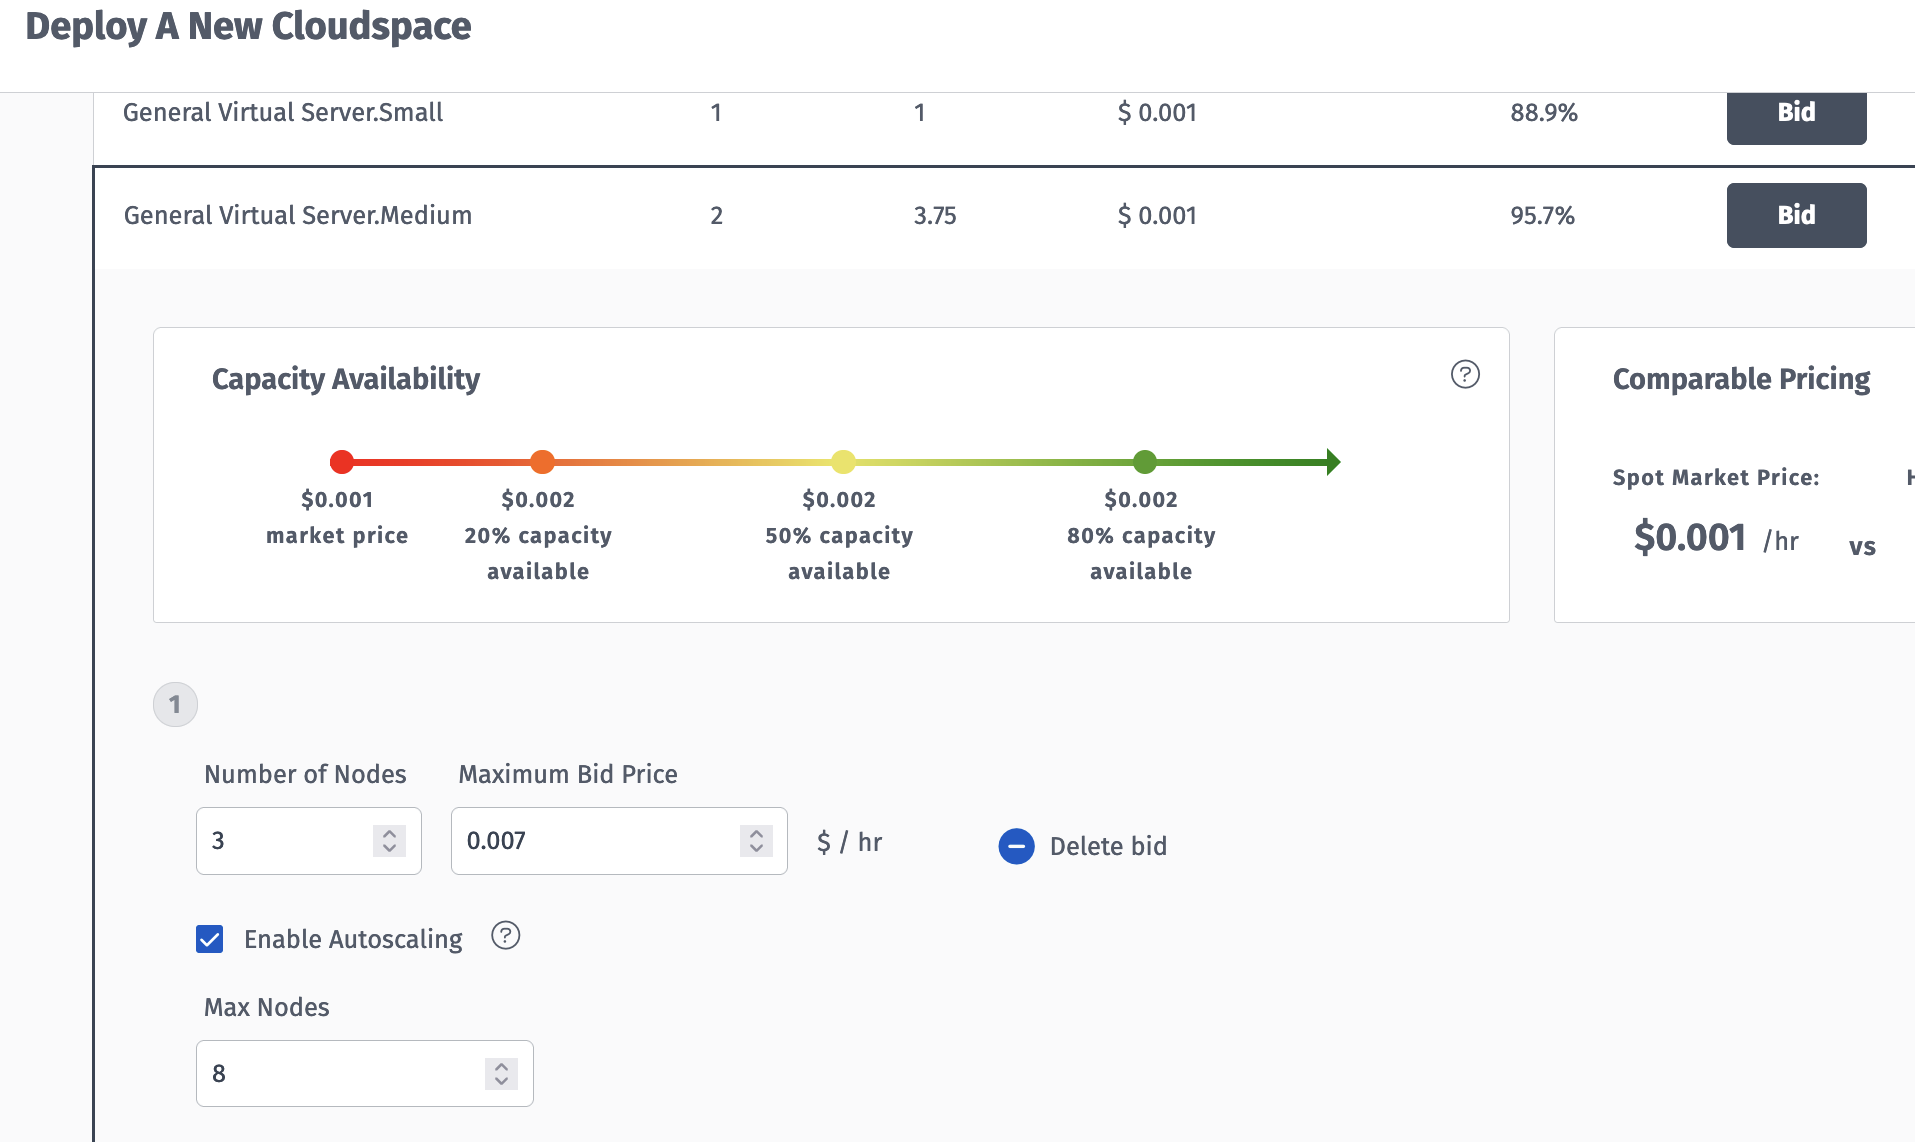The height and width of the screenshot is (1142, 1915).
Task: Click the orange 20% capacity marker
Action: [542, 462]
